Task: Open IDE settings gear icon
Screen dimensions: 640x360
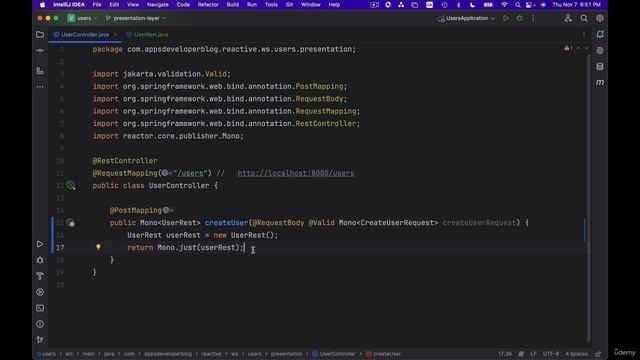Action: 600,18
